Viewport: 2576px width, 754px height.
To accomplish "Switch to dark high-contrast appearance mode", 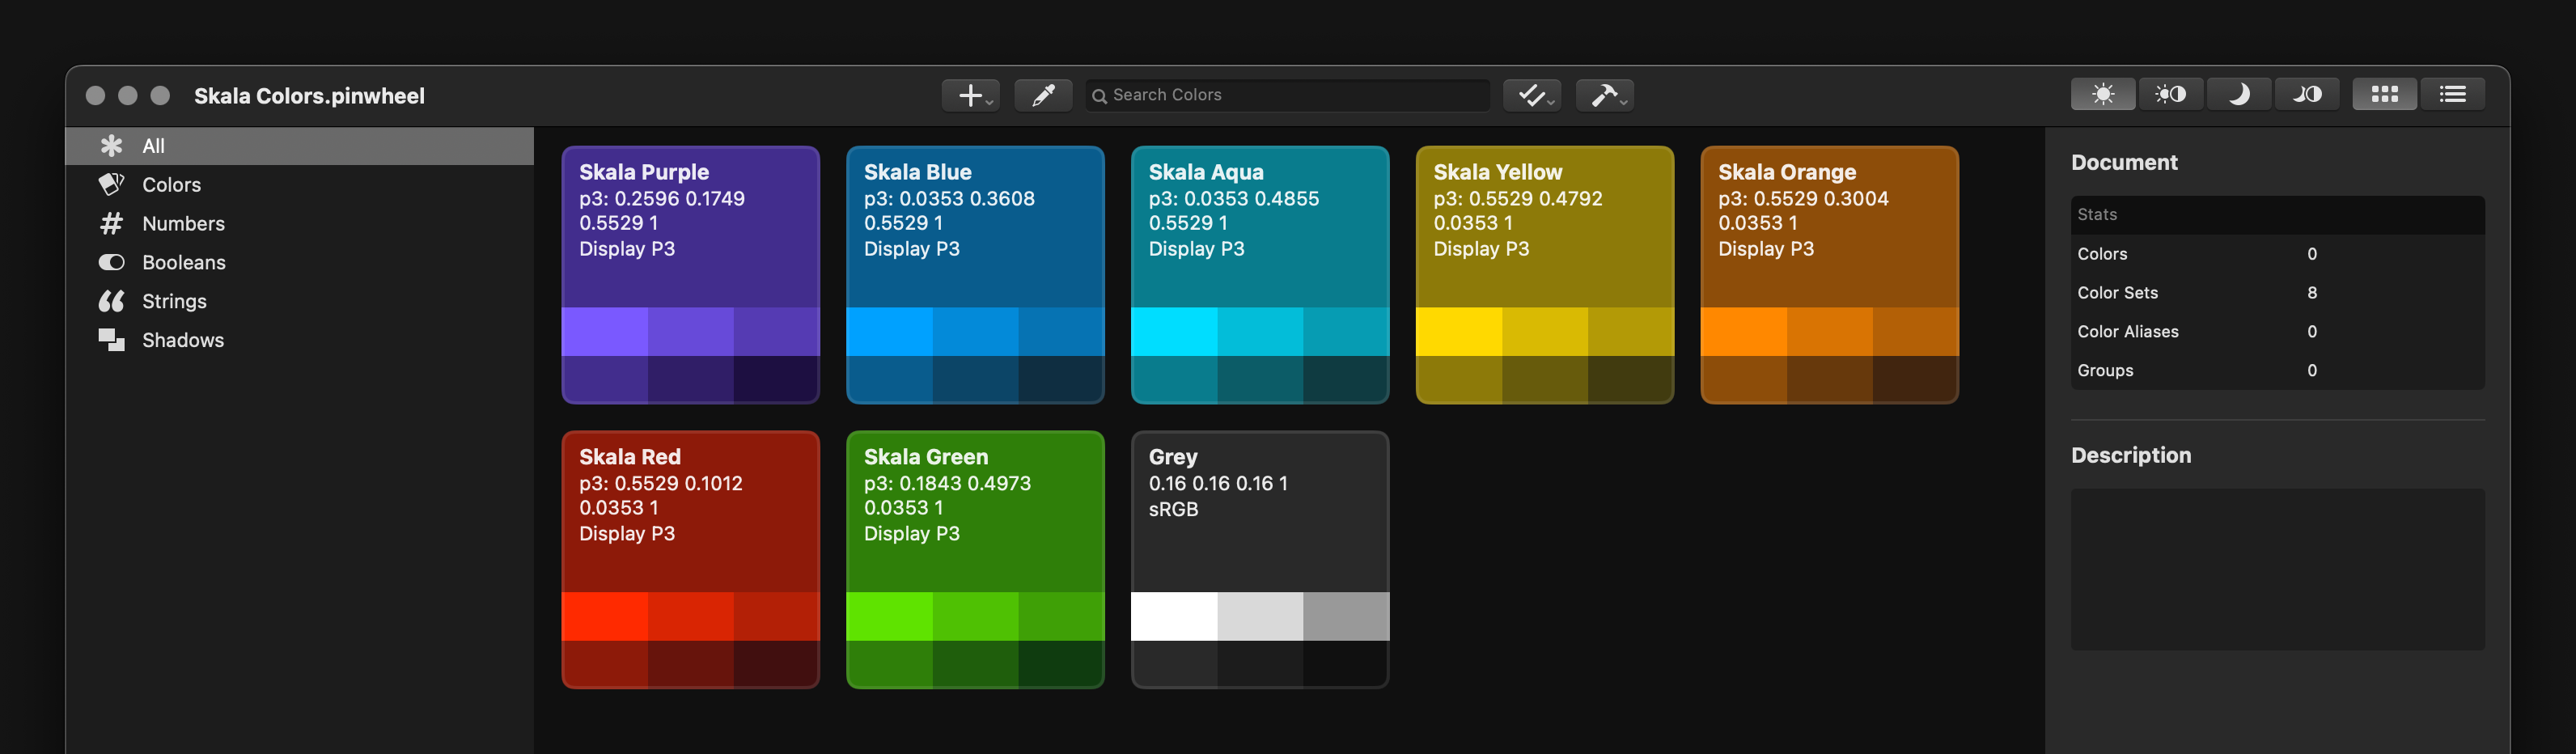I will click(2307, 94).
